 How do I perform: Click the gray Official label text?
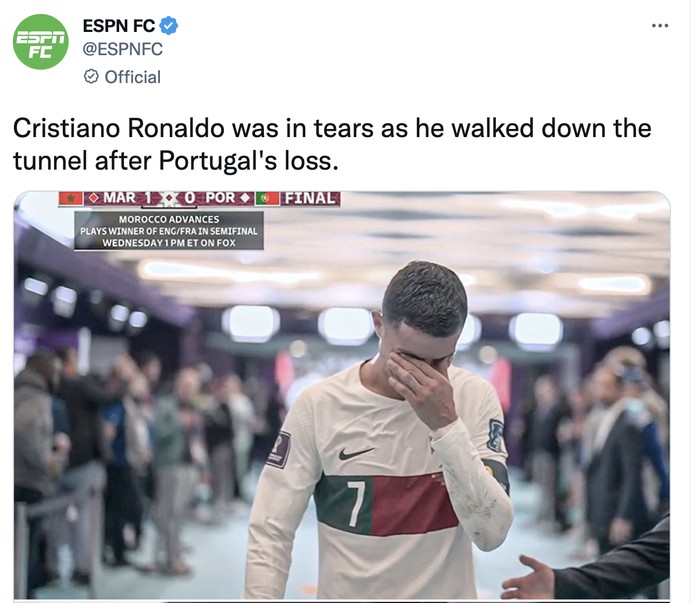click(x=132, y=77)
